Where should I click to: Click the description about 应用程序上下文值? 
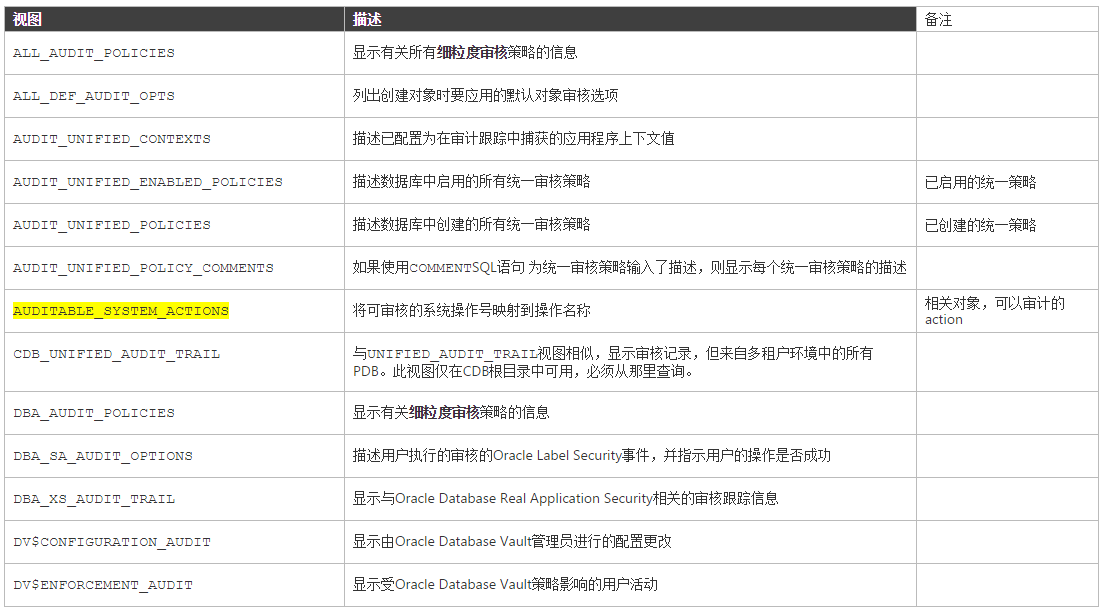[x=514, y=139]
